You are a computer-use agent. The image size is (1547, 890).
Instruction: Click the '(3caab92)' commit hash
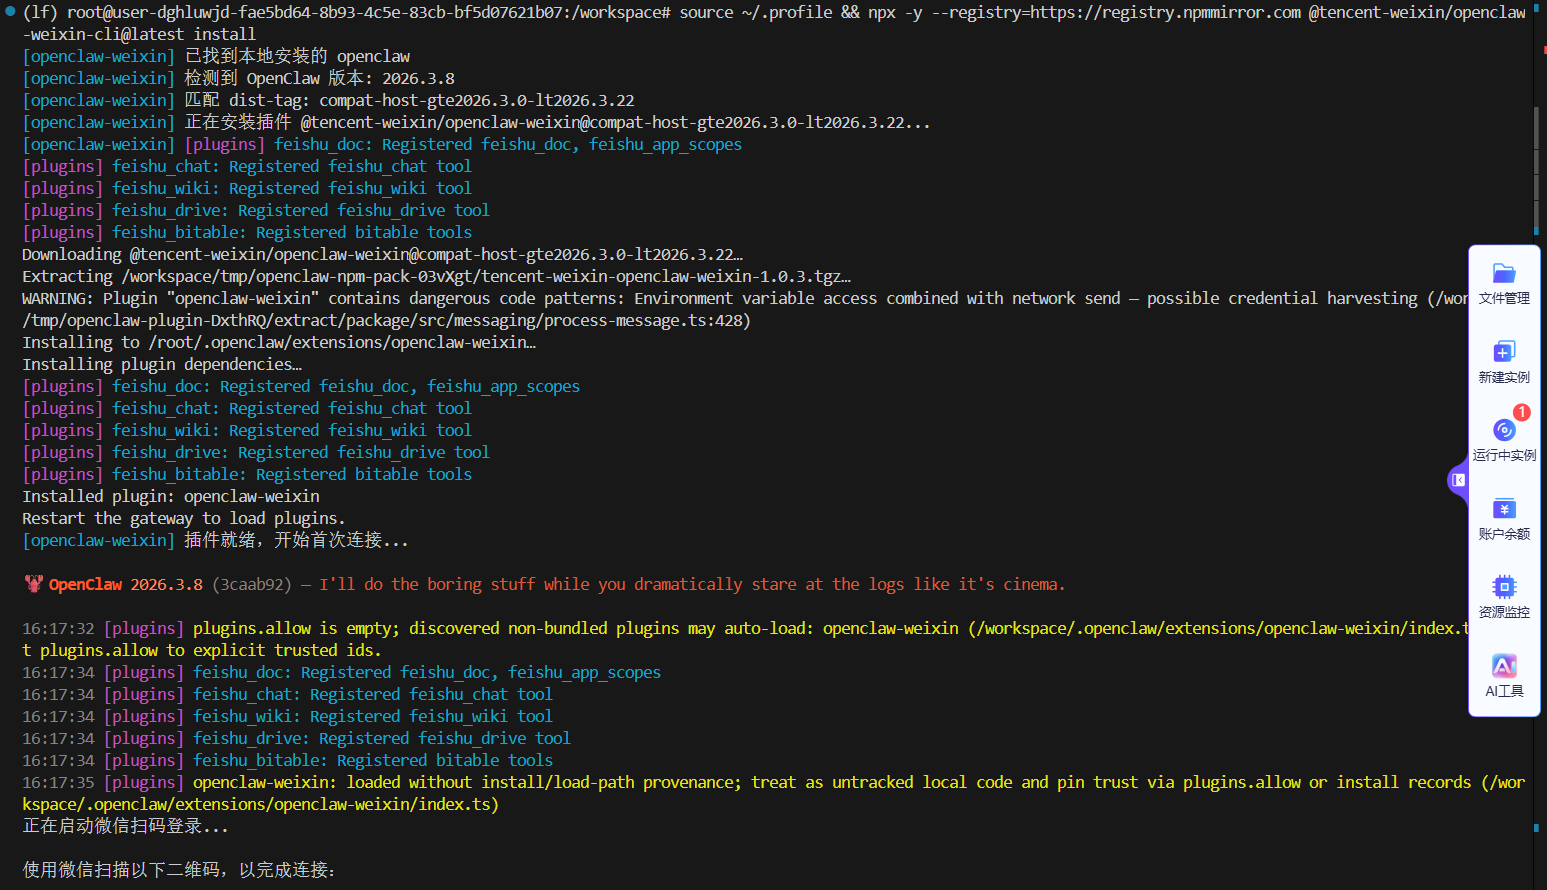click(252, 584)
